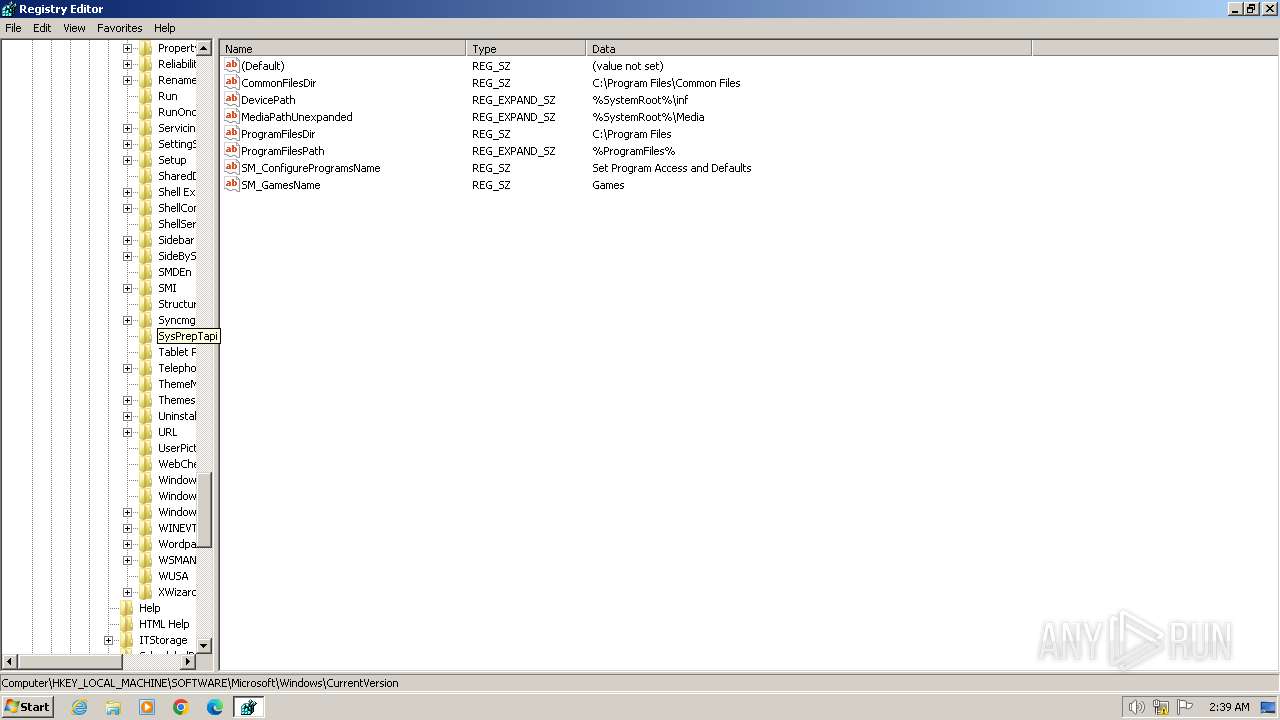Image resolution: width=1280 pixels, height=720 pixels.
Task: Select the DevicePath value icon
Action: (232, 100)
